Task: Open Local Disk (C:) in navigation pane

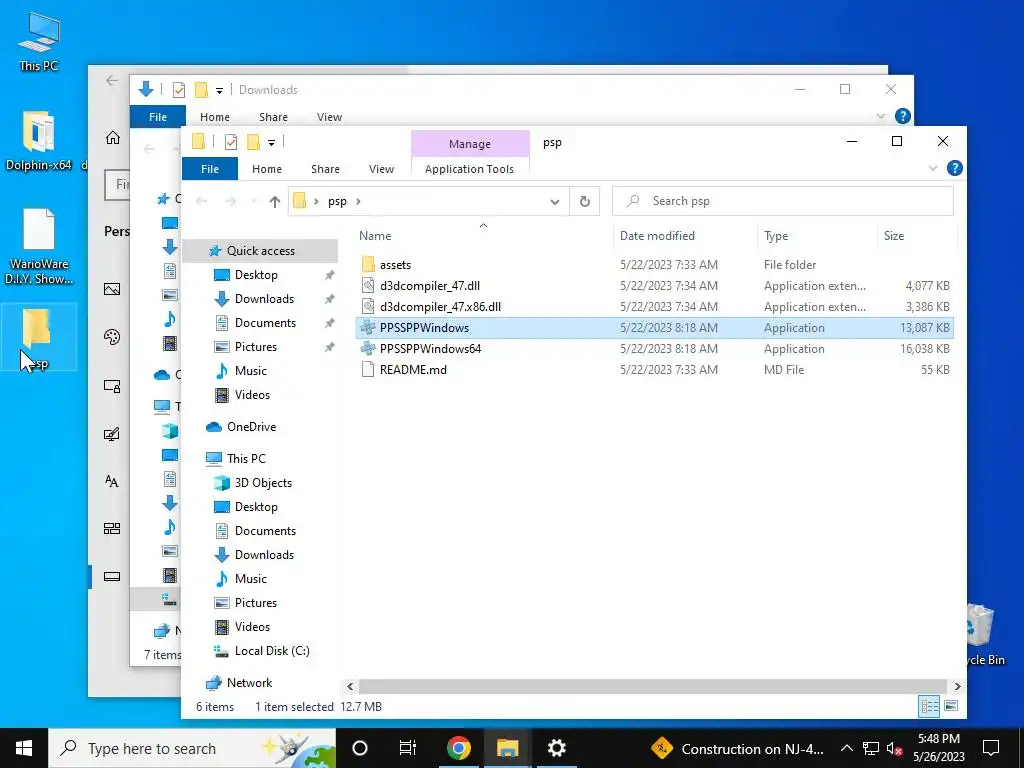Action: click(x=272, y=651)
